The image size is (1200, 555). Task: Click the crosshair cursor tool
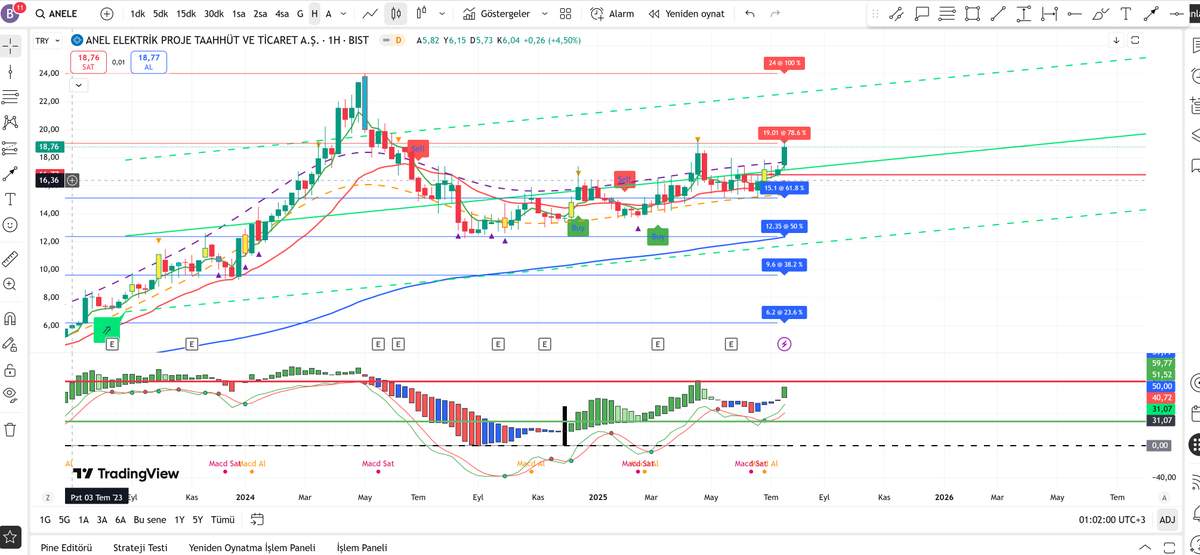11,46
